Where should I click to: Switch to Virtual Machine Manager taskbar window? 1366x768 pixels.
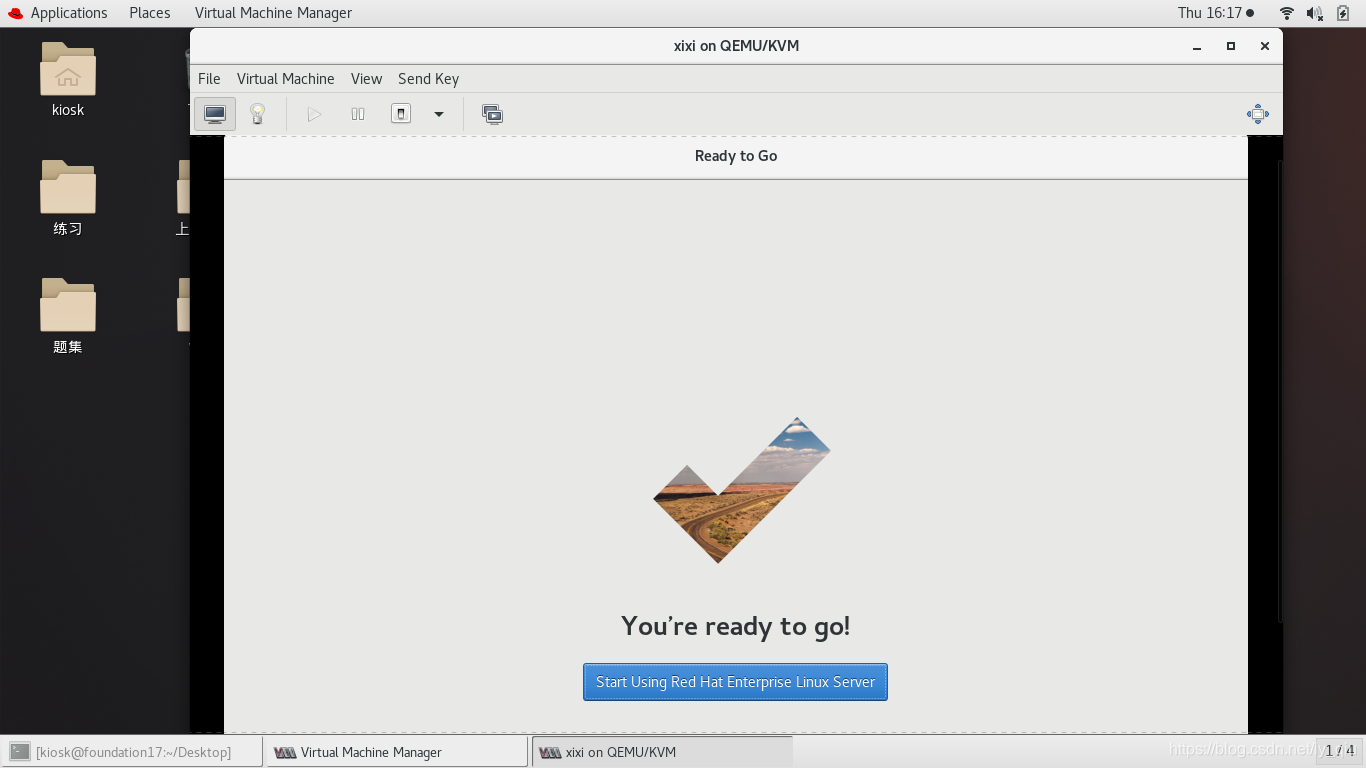coord(396,752)
